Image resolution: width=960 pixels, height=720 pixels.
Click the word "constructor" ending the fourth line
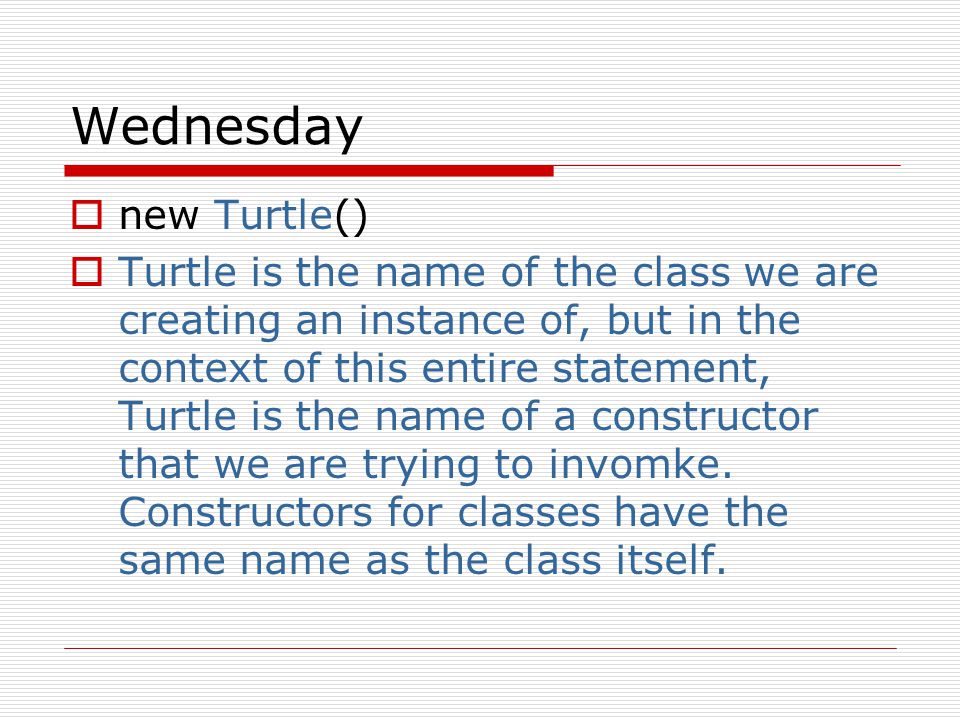pyautogui.click(x=705, y=416)
